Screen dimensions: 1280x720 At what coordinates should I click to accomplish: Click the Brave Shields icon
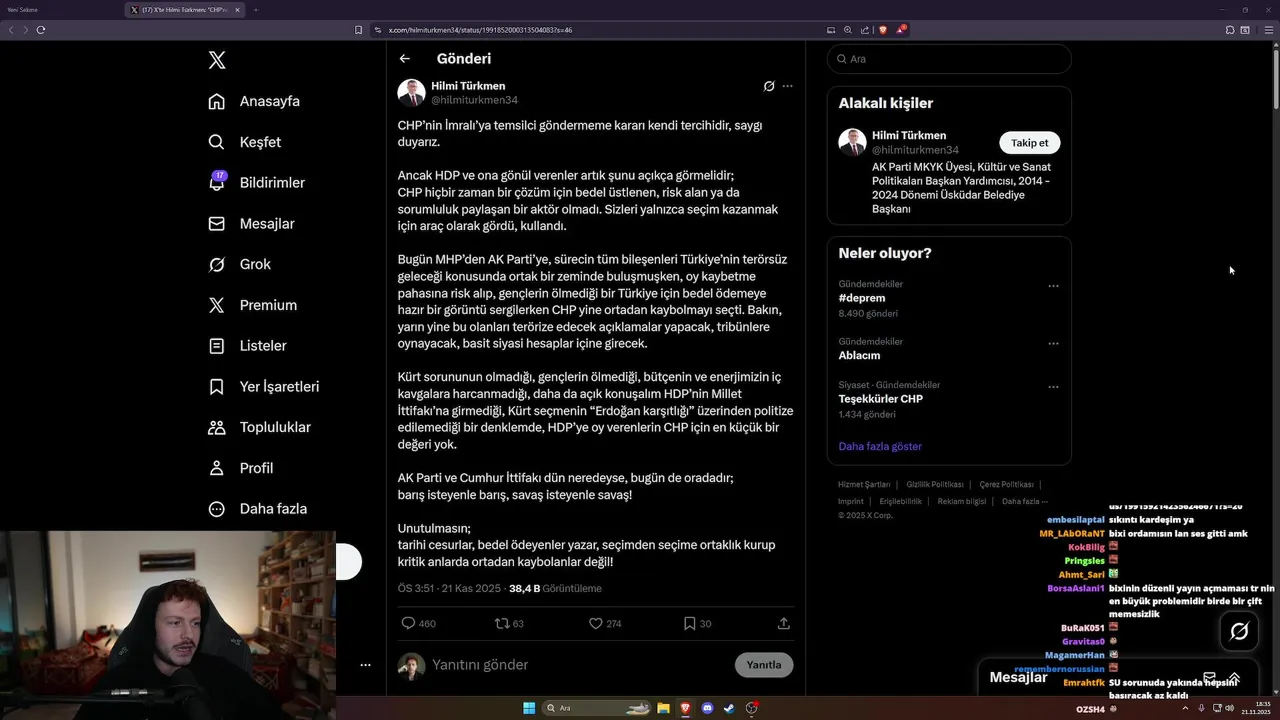click(x=882, y=30)
